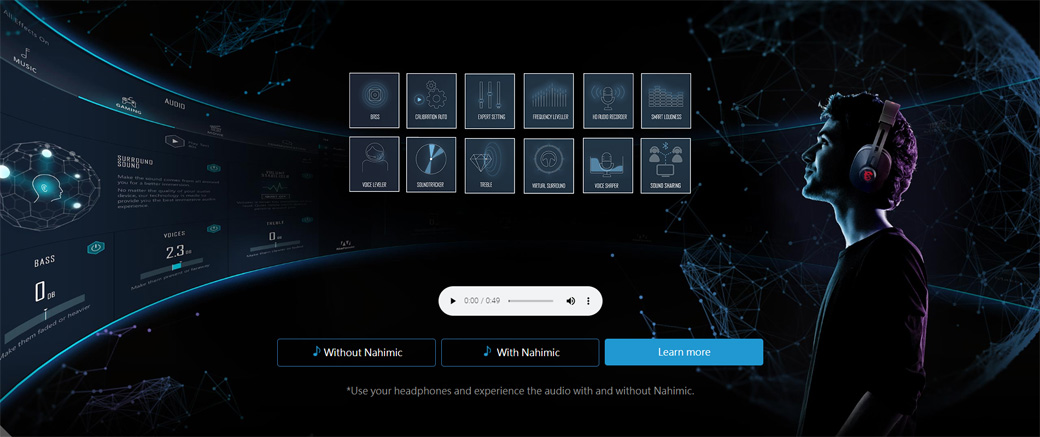The image size is (1040, 437).
Task: Toggle the Surround Sound power button
Action: tap(214, 168)
